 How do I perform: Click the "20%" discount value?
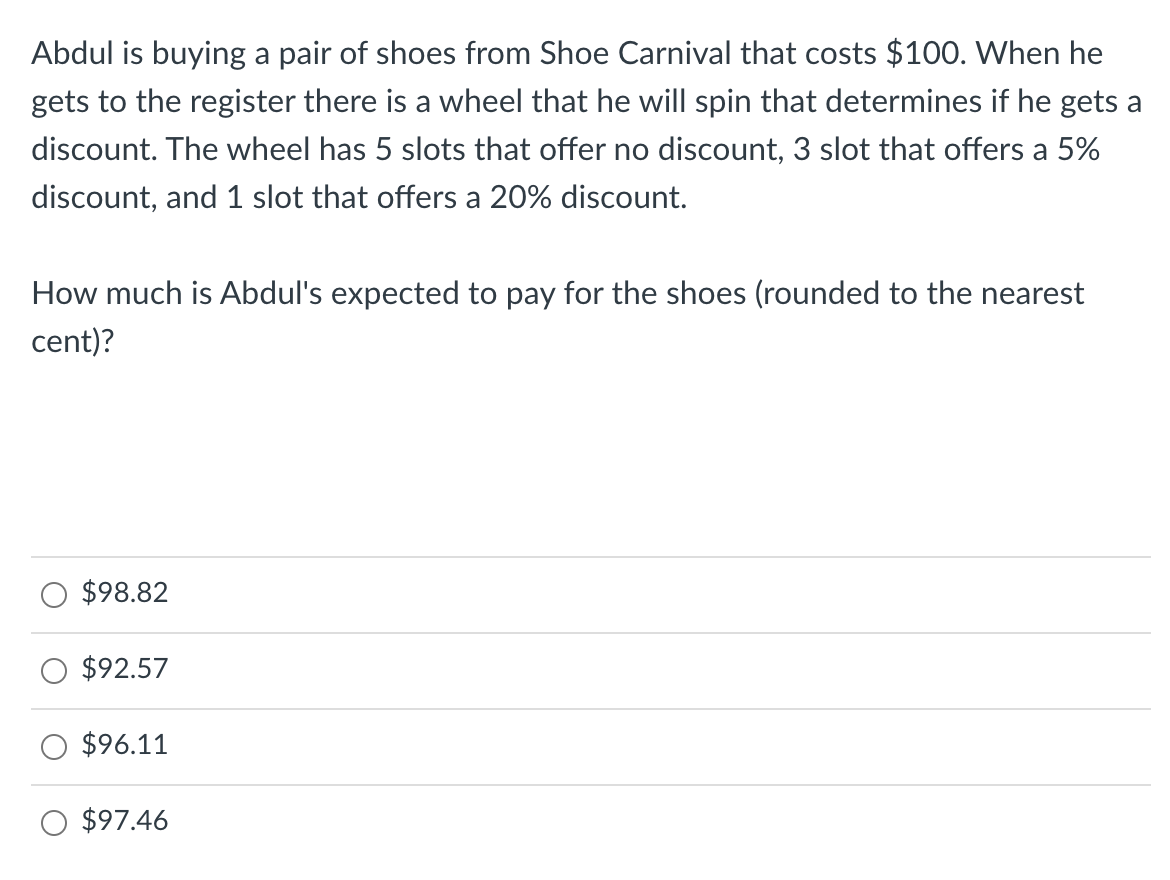(x=518, y=198)
